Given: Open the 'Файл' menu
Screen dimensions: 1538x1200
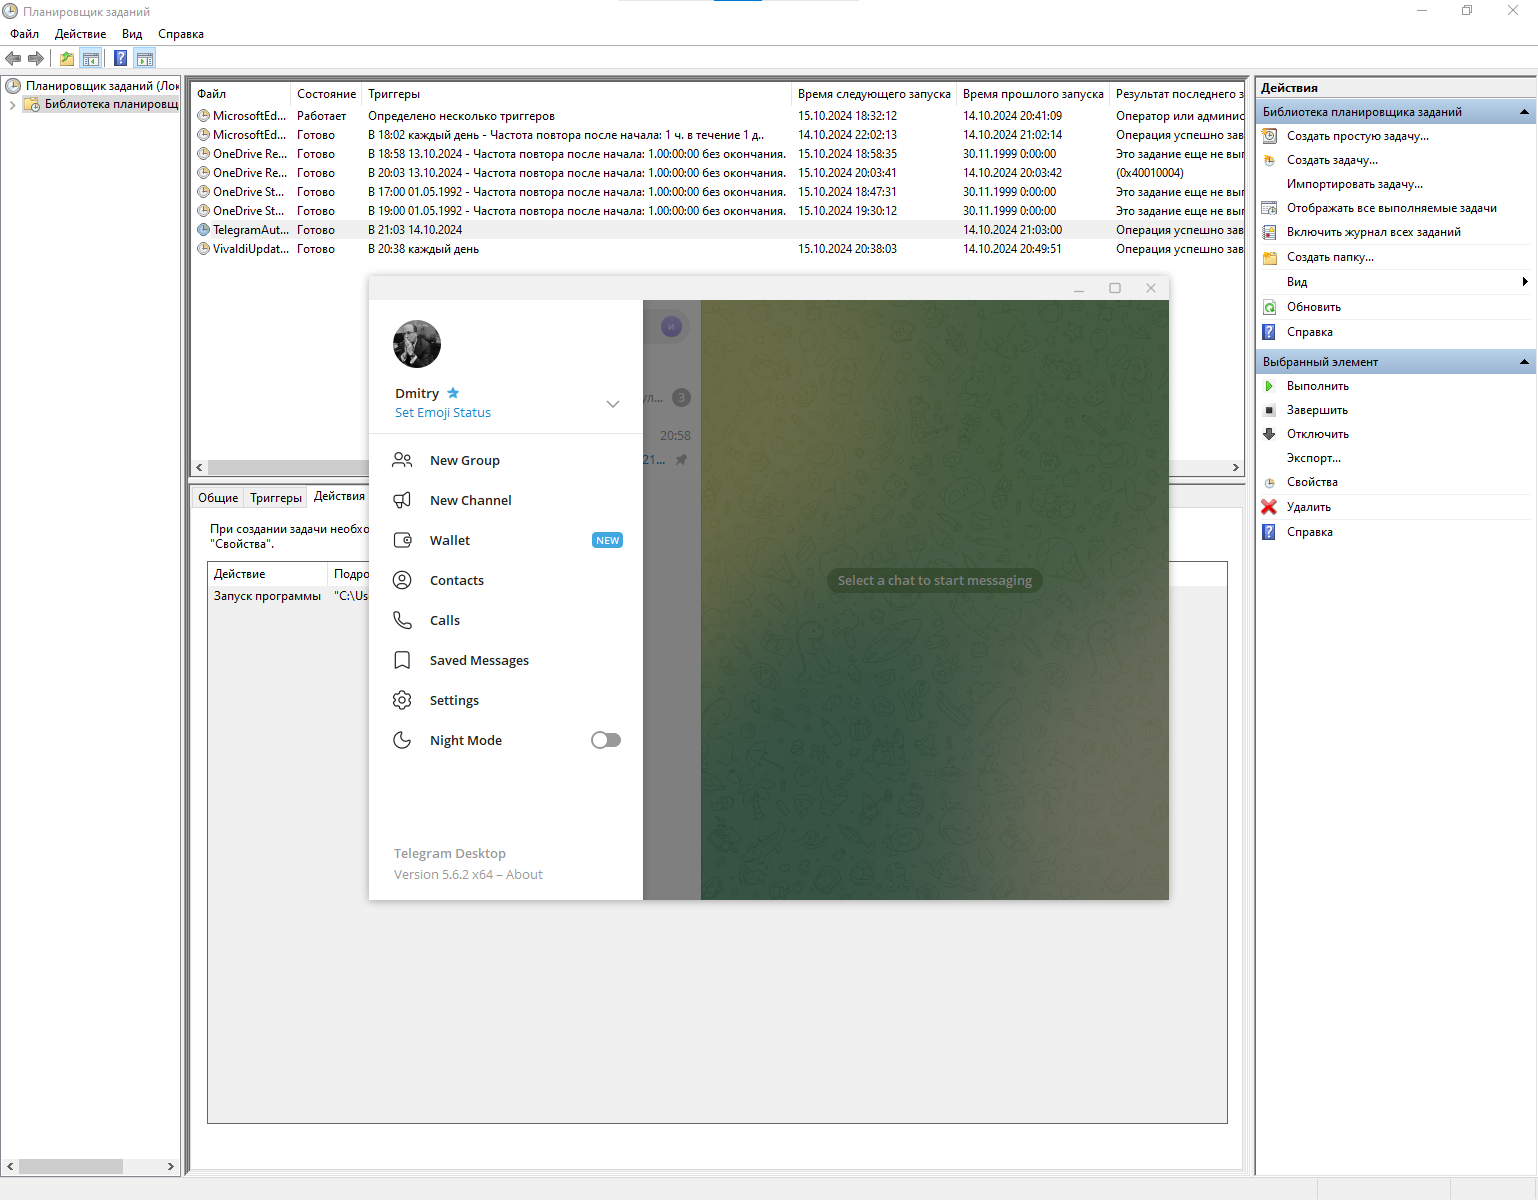Looking at the screenshot, I should click(x=25, y=34).
